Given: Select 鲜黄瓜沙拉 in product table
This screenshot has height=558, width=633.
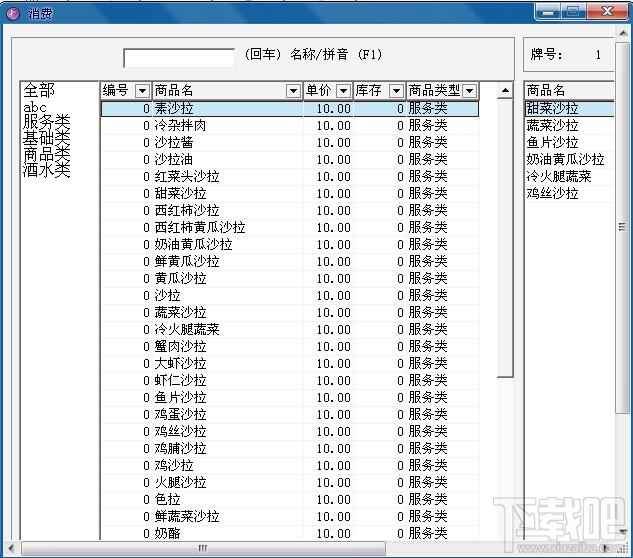Looking at the screenshot, I should click(x=289, y=261).
